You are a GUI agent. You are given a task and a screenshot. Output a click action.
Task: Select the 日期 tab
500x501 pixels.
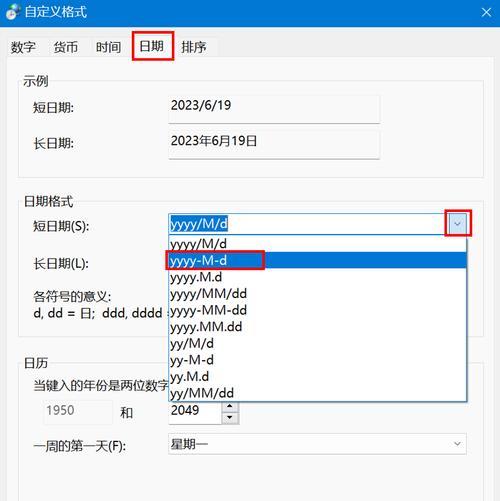coord(152,46)
